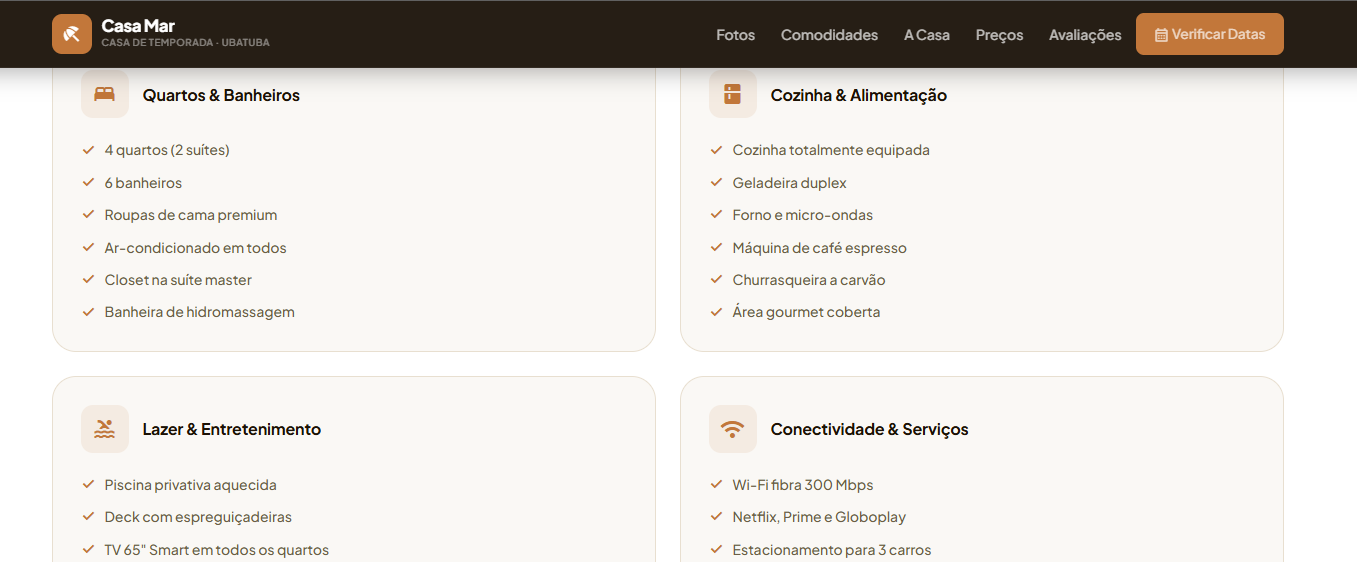Click the Wi-Fi icon for Conectividade & Serviços
1357x562 pixels.
[x=733, y=429]
